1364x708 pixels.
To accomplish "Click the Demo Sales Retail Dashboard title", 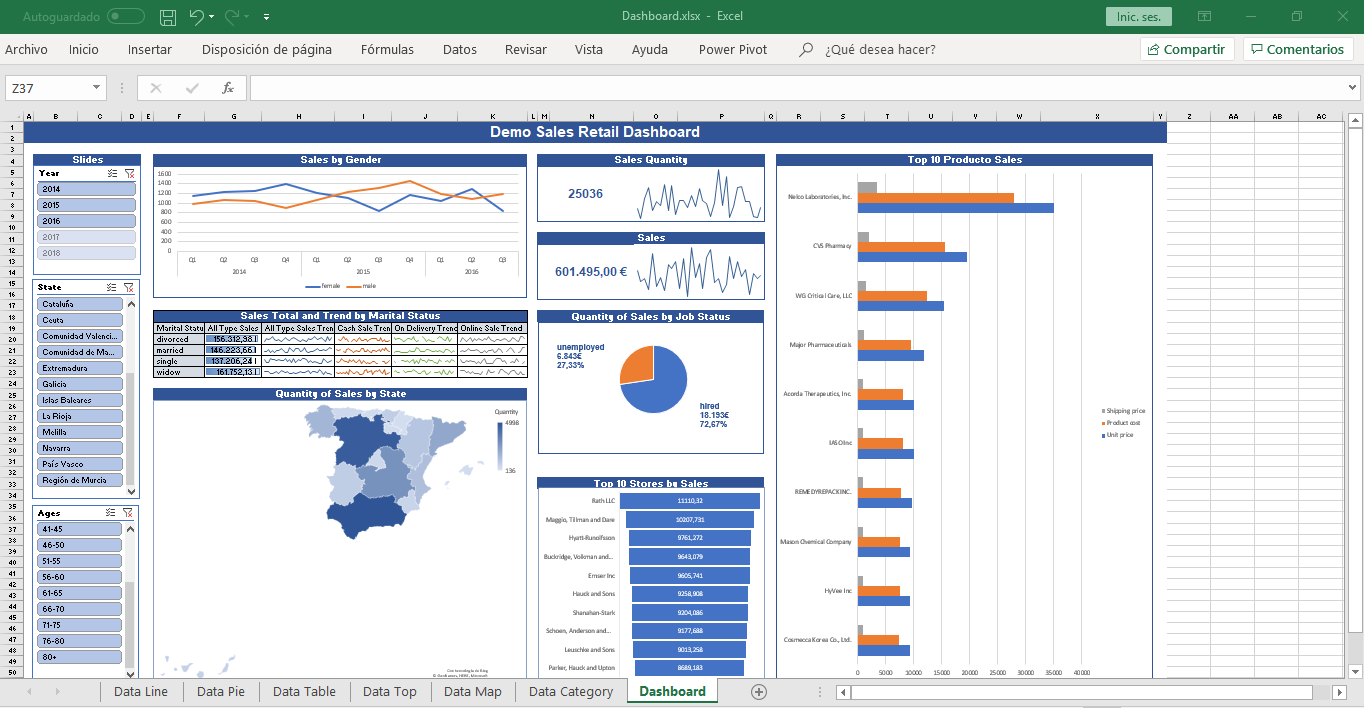I will tap(595, 132).
